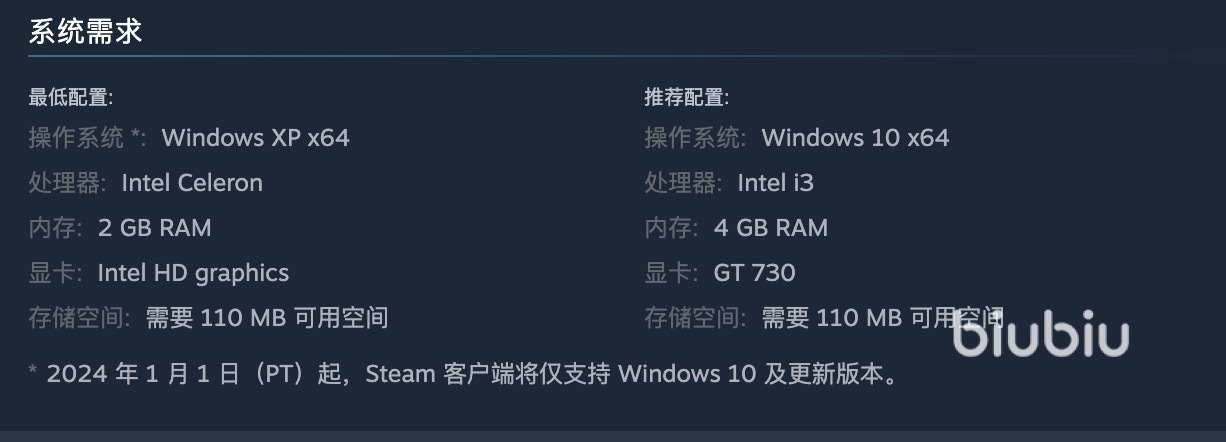Click the 存储空间 label under 最低配置
The width and height of the screenshot is (1226, 442).
pyautogui.click(x=78, y=319)
